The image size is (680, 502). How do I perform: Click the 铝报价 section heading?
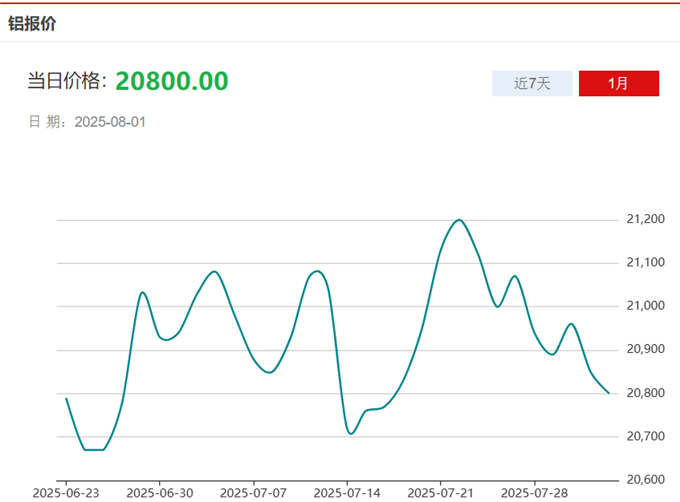tap(32, 23)
